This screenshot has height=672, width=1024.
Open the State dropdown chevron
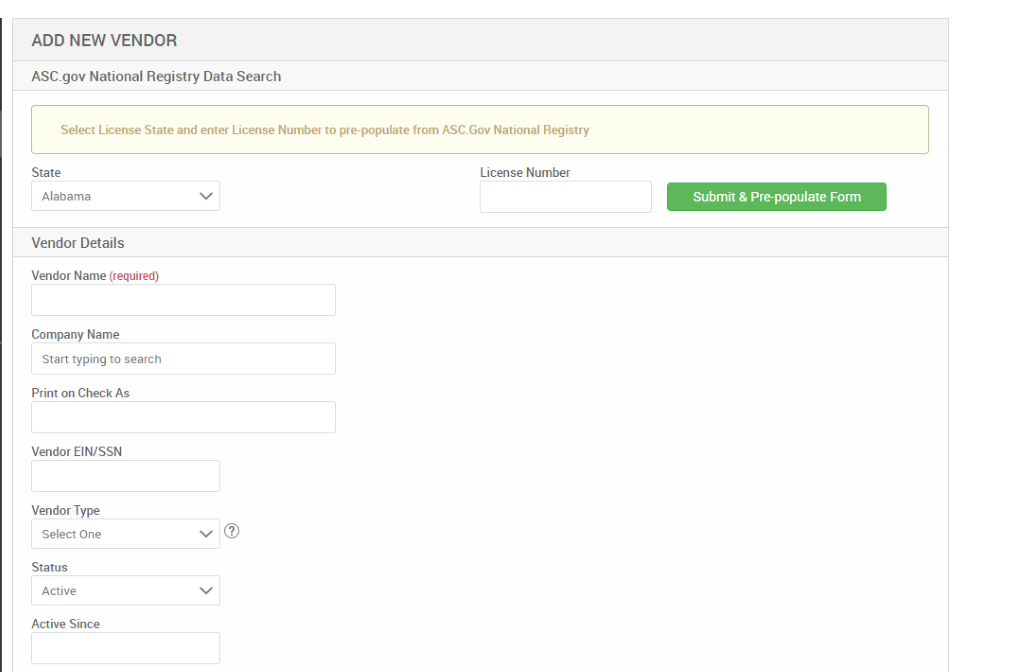point(208,196)
